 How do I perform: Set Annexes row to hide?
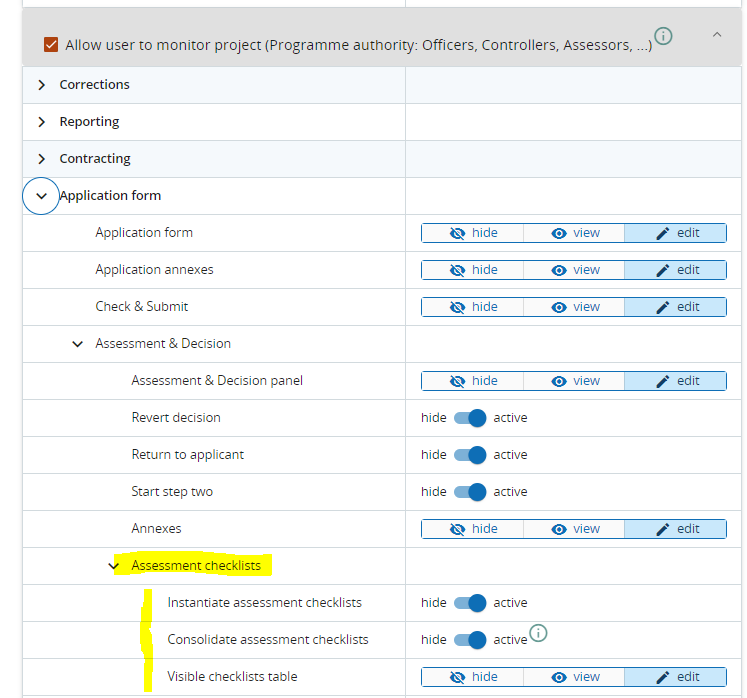(473, 529)
